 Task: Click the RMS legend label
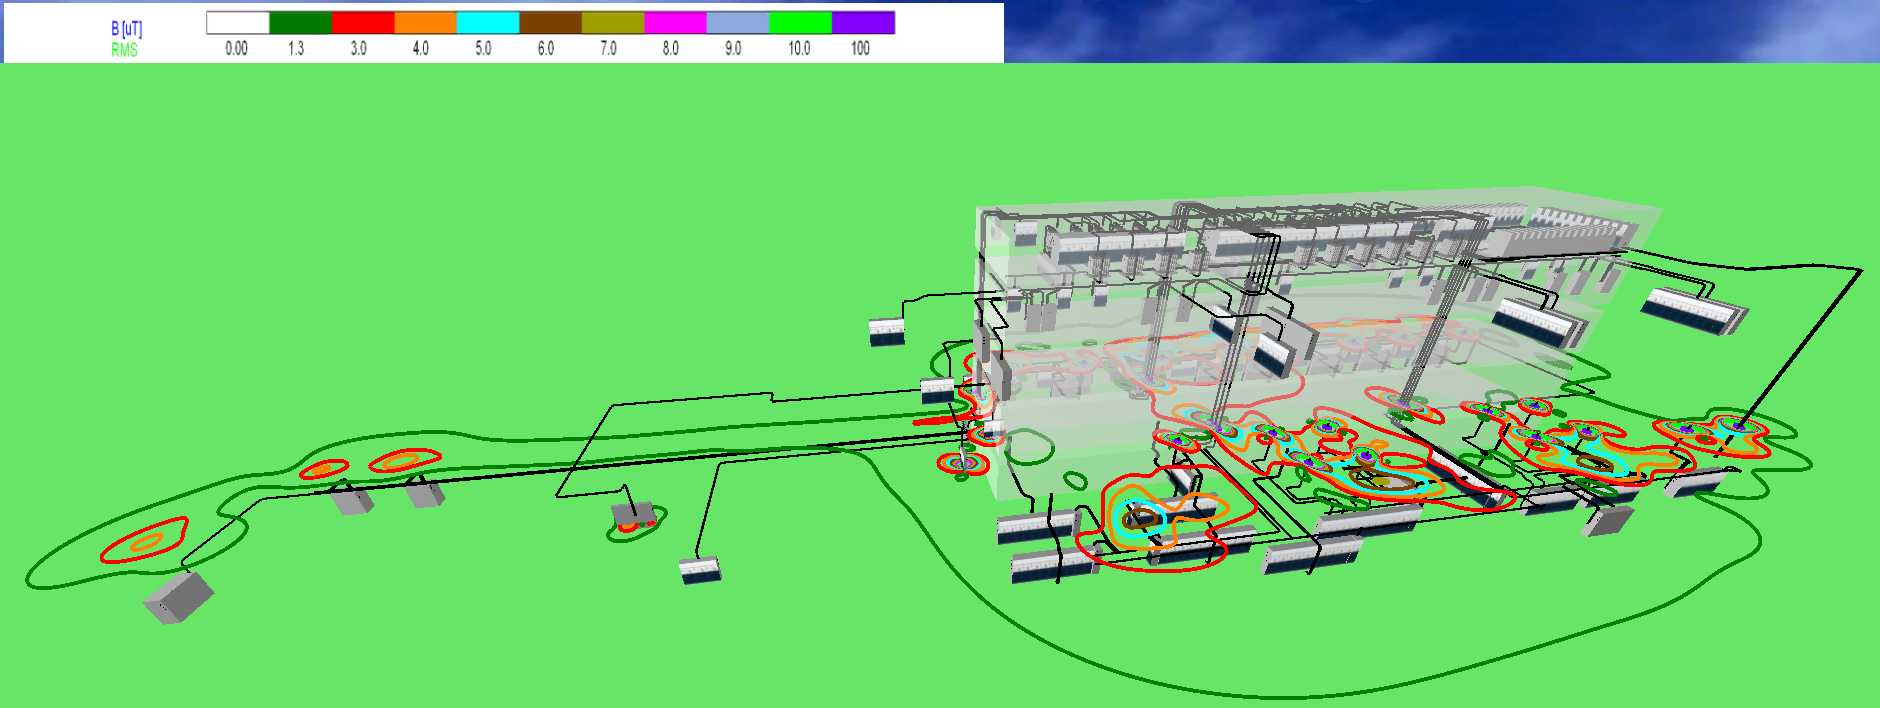point(124,50)
